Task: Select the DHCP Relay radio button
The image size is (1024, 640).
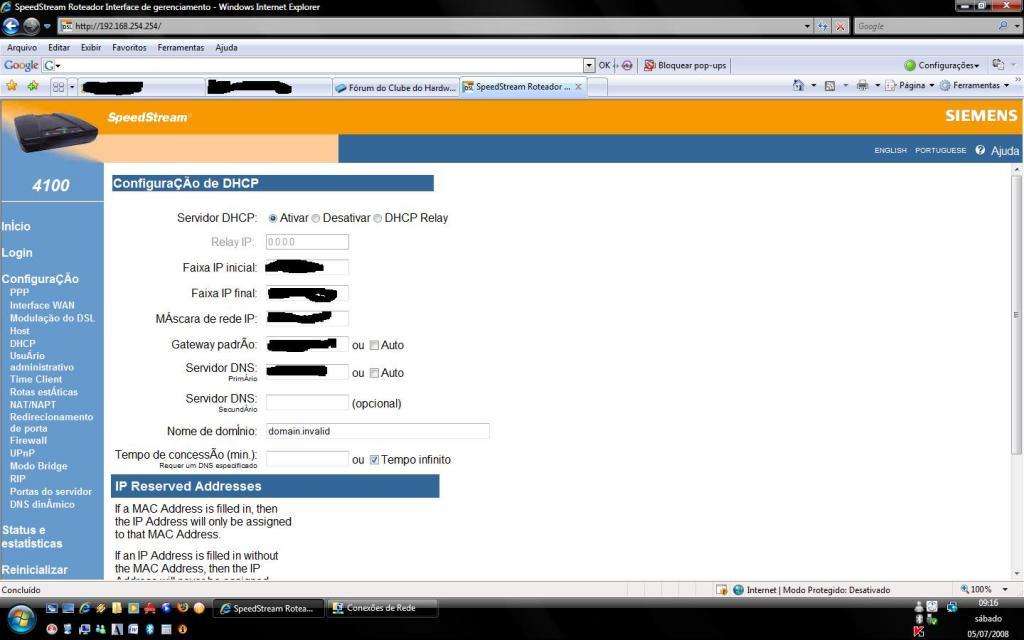Action: [377, 218]
